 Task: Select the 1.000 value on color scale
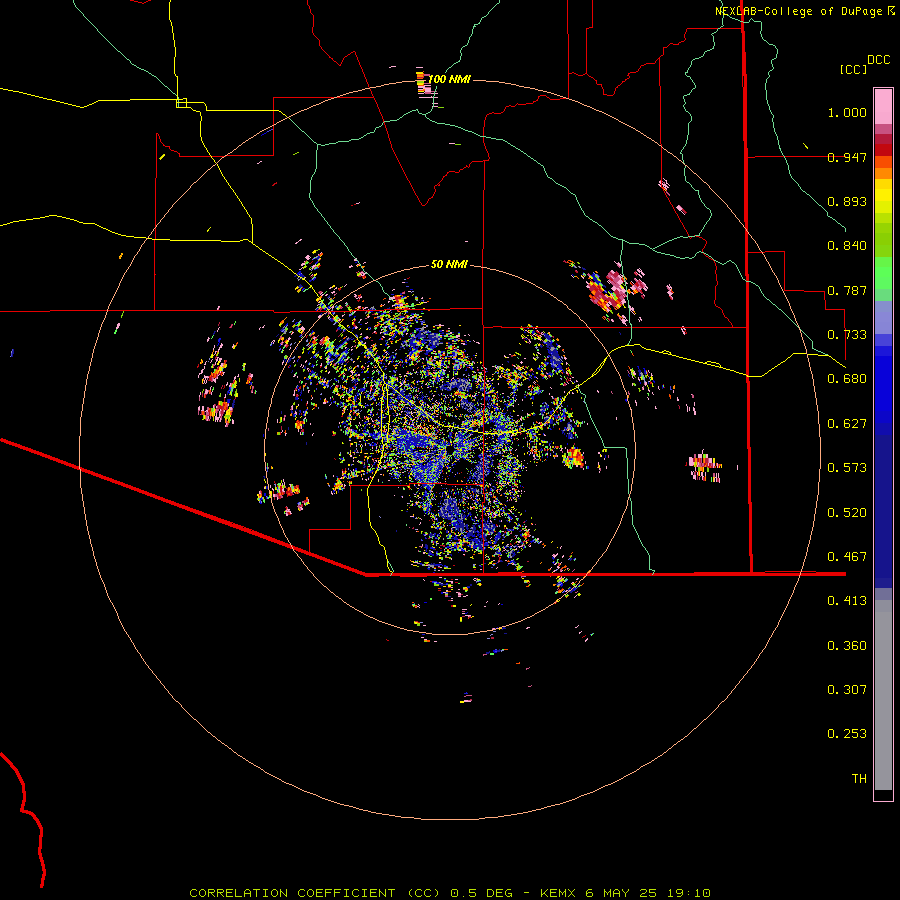click(847, 112)
